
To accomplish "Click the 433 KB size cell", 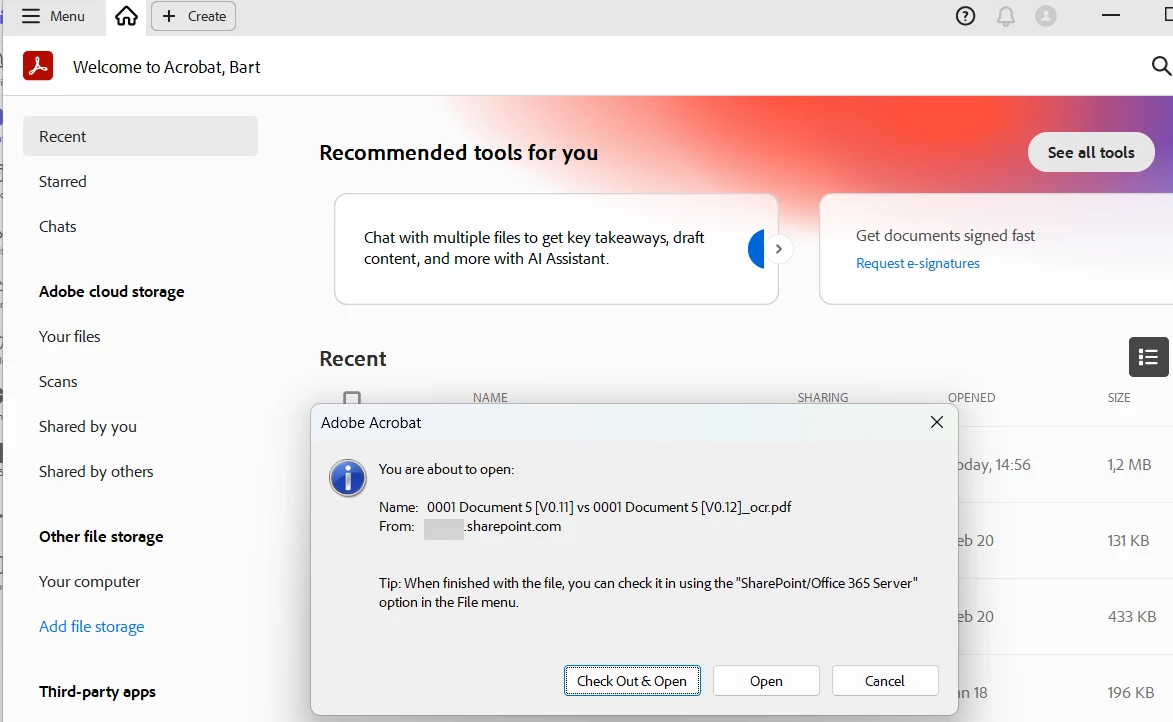I will click(x=1132, y=617).
